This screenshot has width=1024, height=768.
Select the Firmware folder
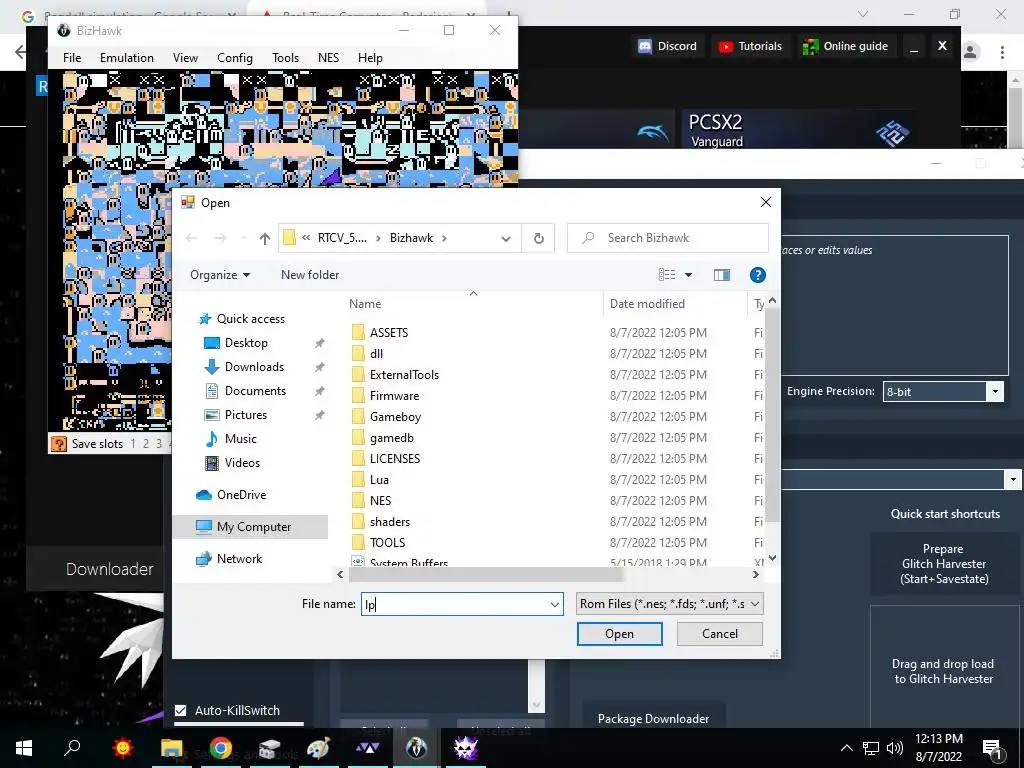click(x=394, y=395)
